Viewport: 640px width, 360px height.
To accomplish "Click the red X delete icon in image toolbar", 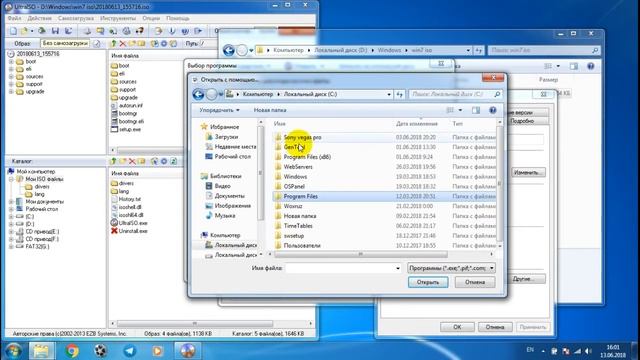I will 122,43.
